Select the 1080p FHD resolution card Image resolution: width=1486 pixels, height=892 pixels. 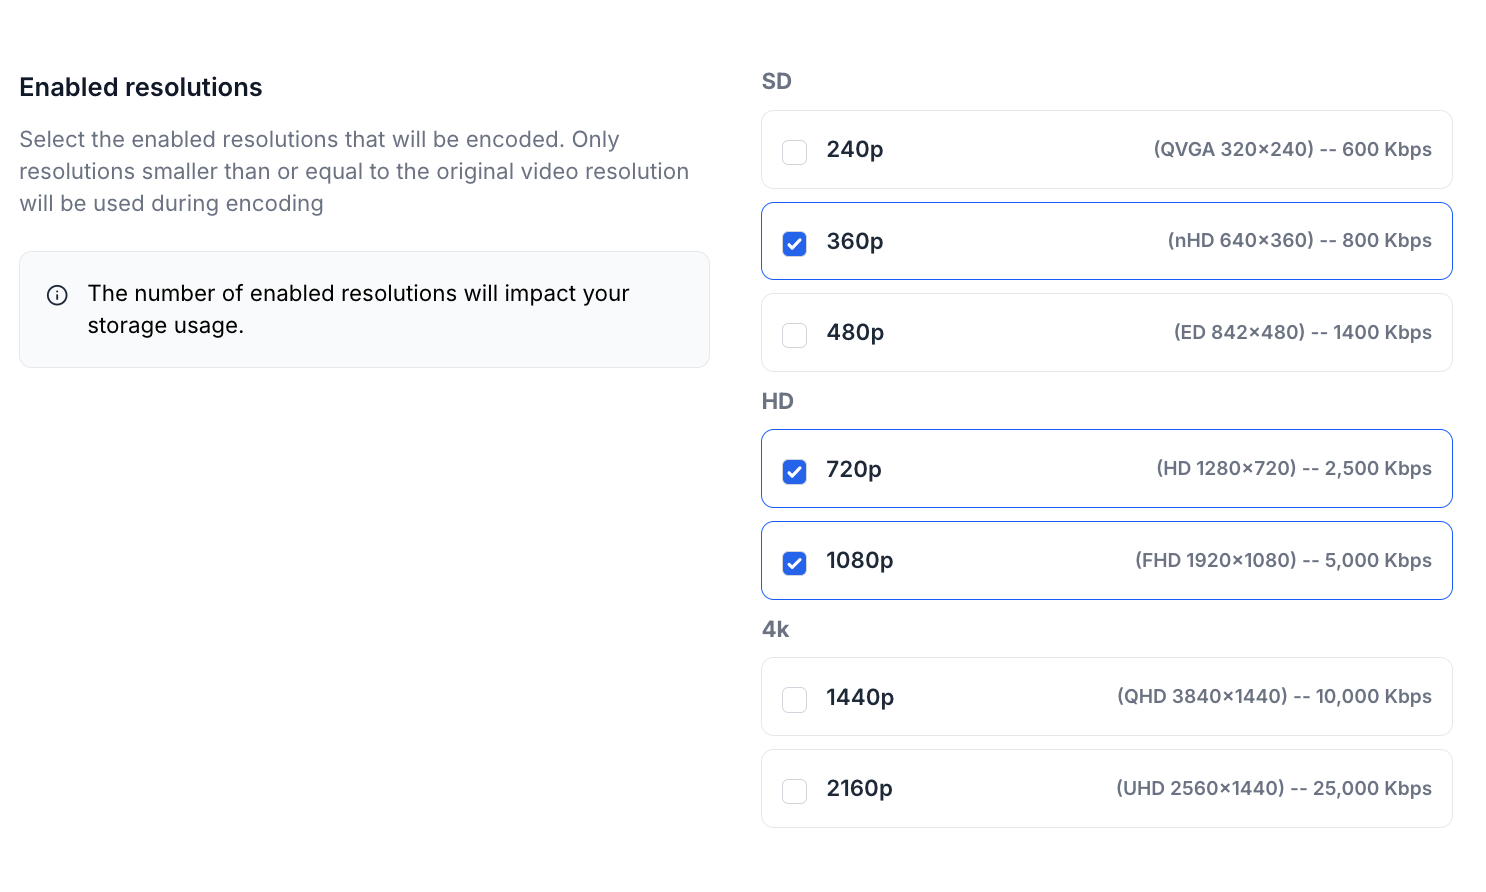pos(1107,560)
